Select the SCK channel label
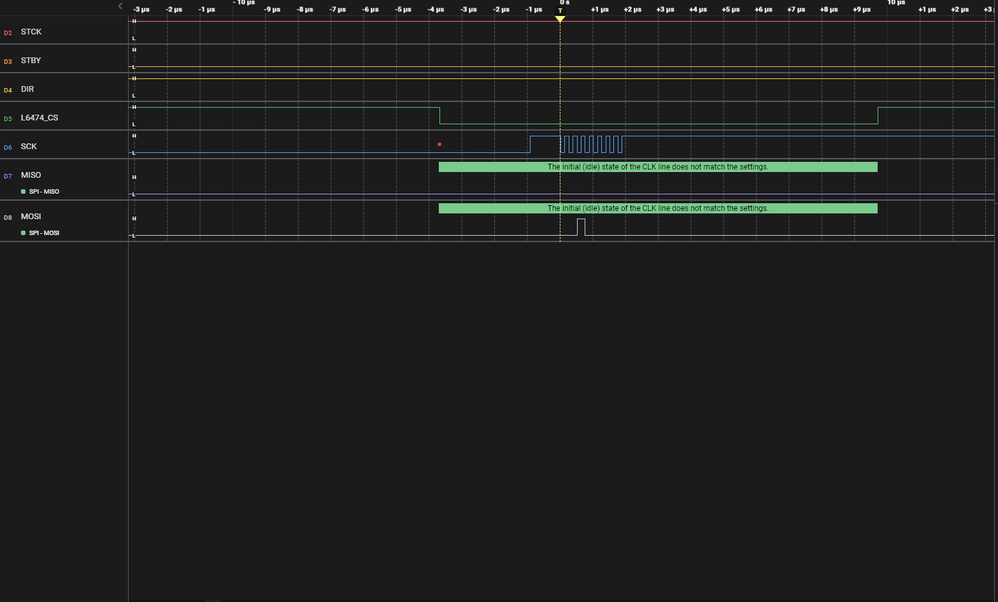998x602 pixels. [29, 146]
